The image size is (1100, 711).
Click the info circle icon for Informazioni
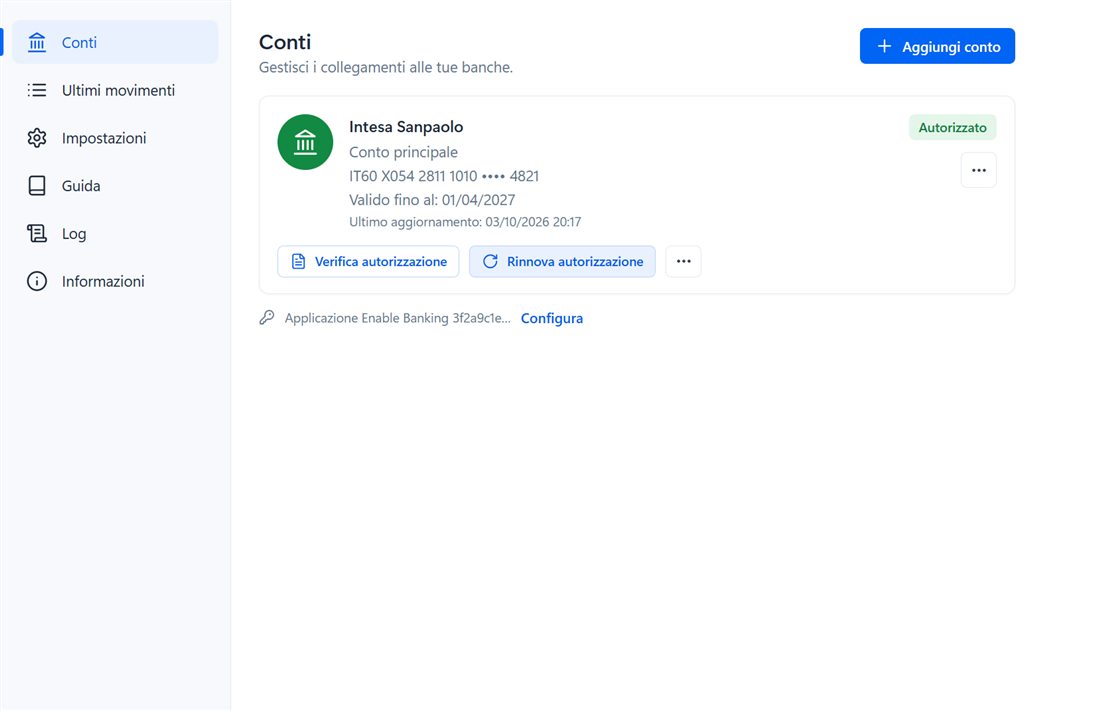(x=36, y=281)
